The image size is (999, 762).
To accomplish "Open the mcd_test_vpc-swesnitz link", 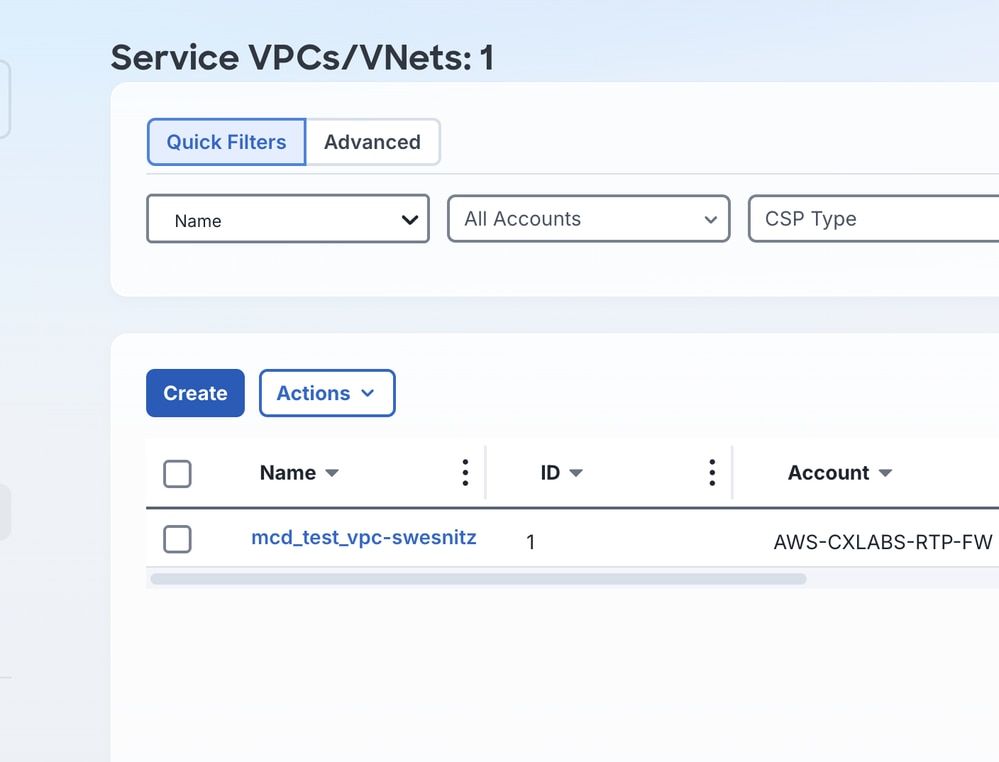I will 364,538.
